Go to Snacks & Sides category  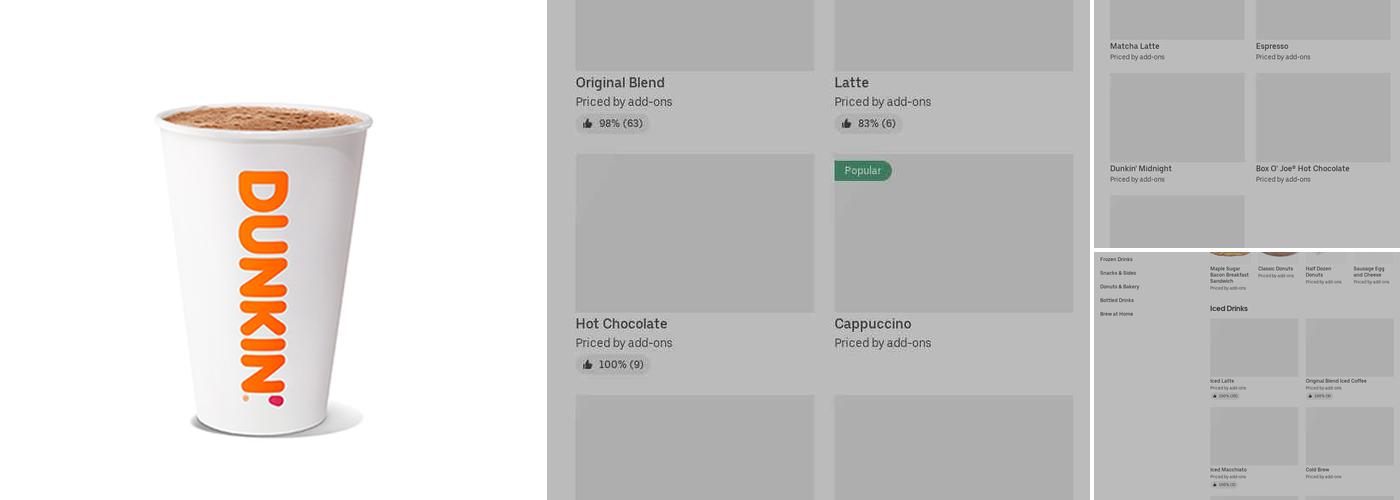coord(1118,273)
